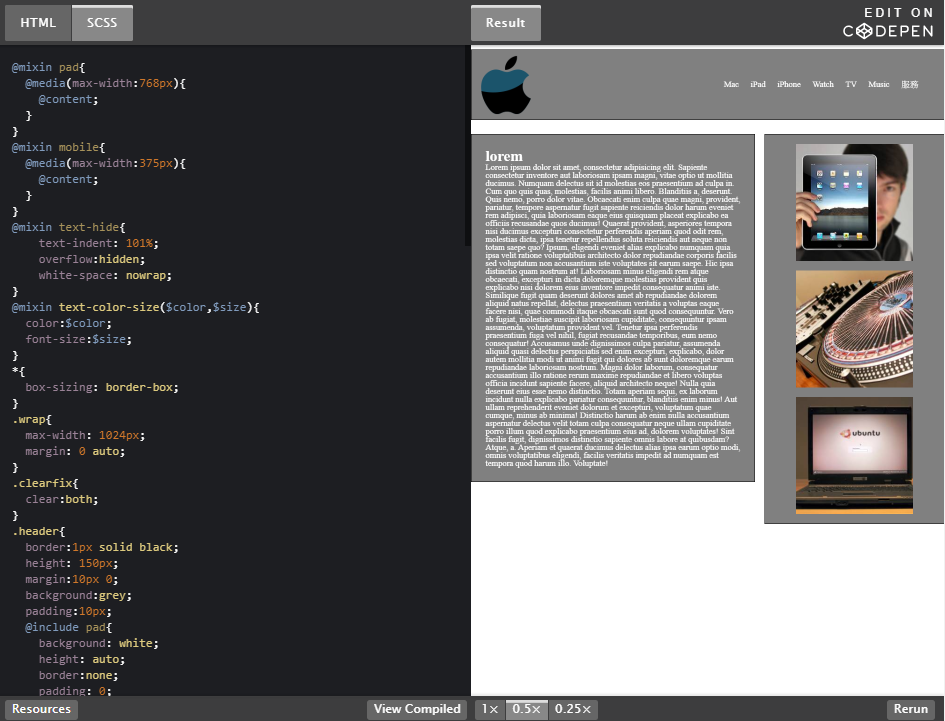Set preview zoom to 1×

(x=490, y=709)
